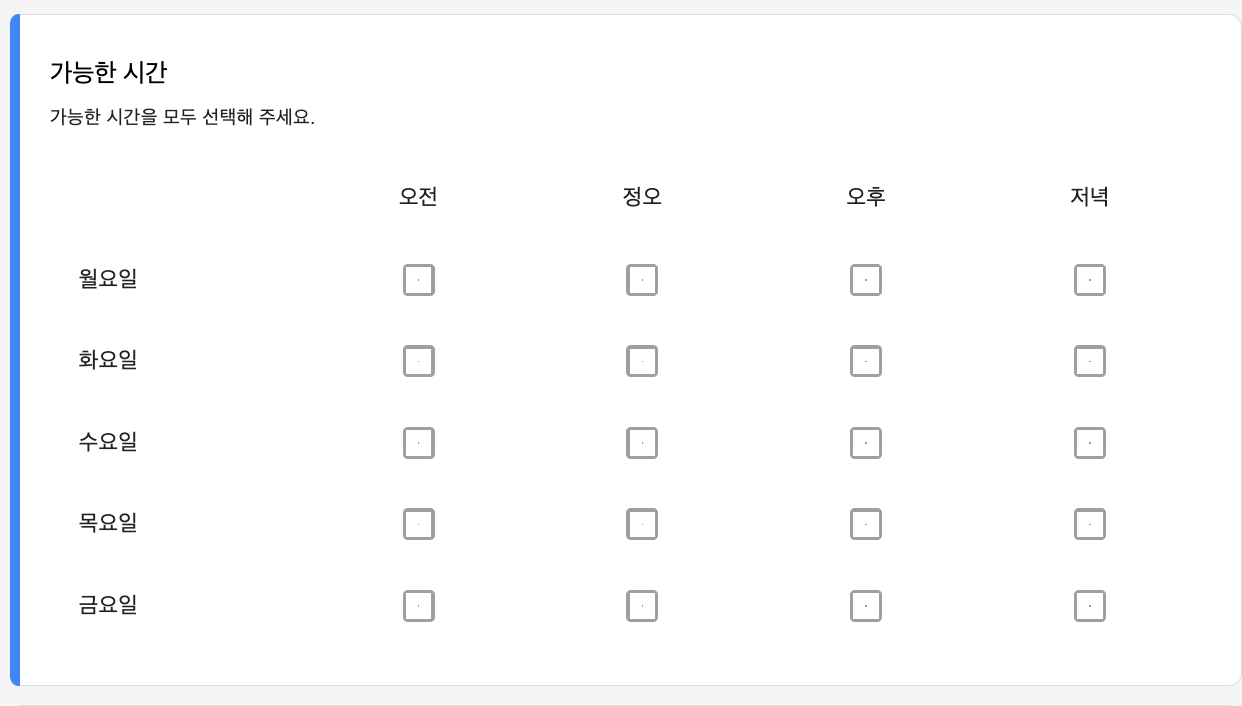The image size is (1242, 706).
Task: Enable the 화요일 오전 option
Action: pos(419,361)
